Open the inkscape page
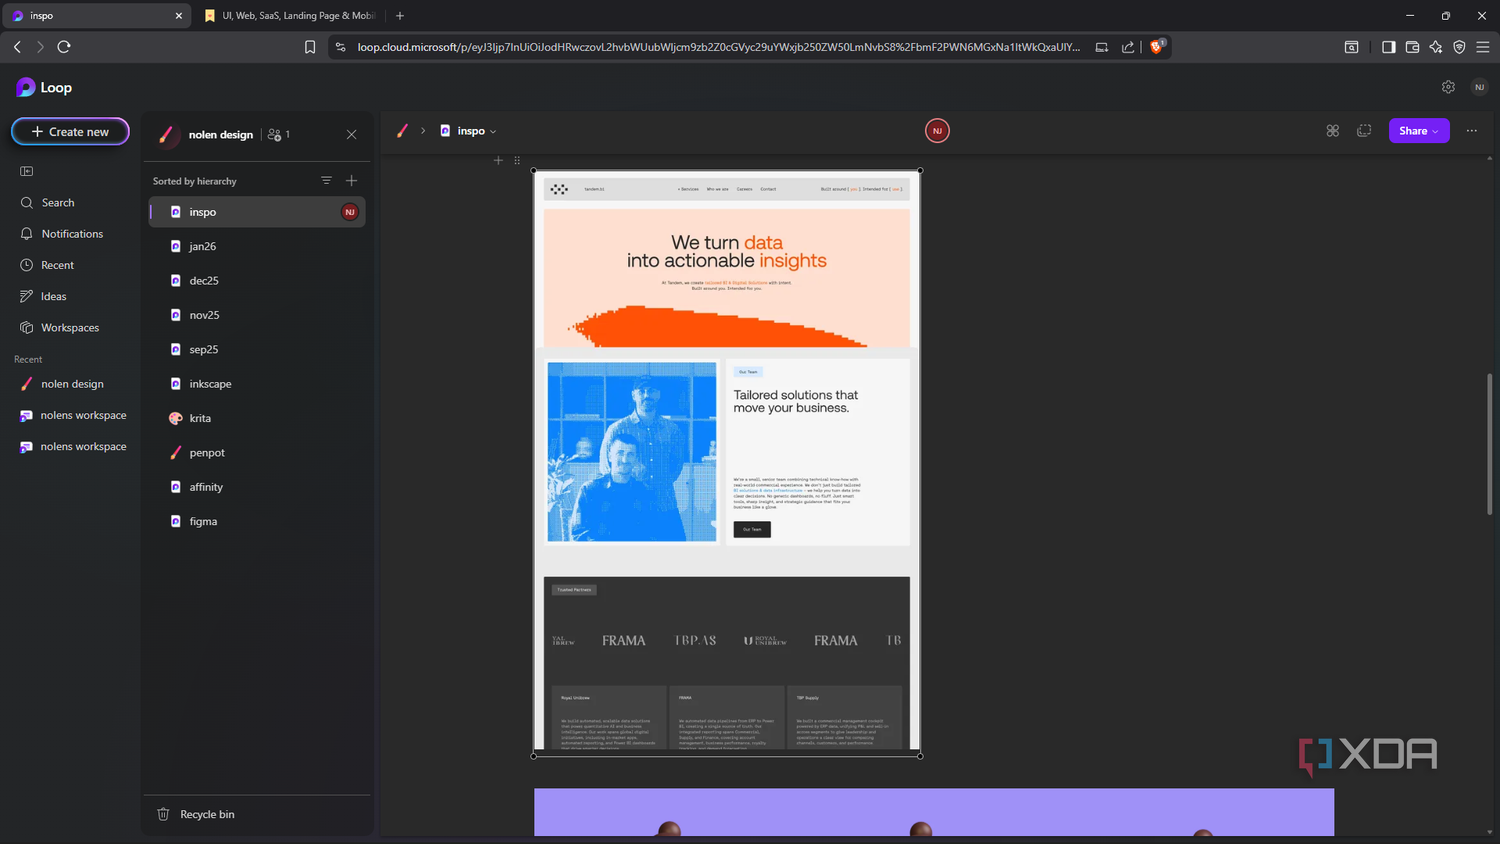 click(257, 384)
